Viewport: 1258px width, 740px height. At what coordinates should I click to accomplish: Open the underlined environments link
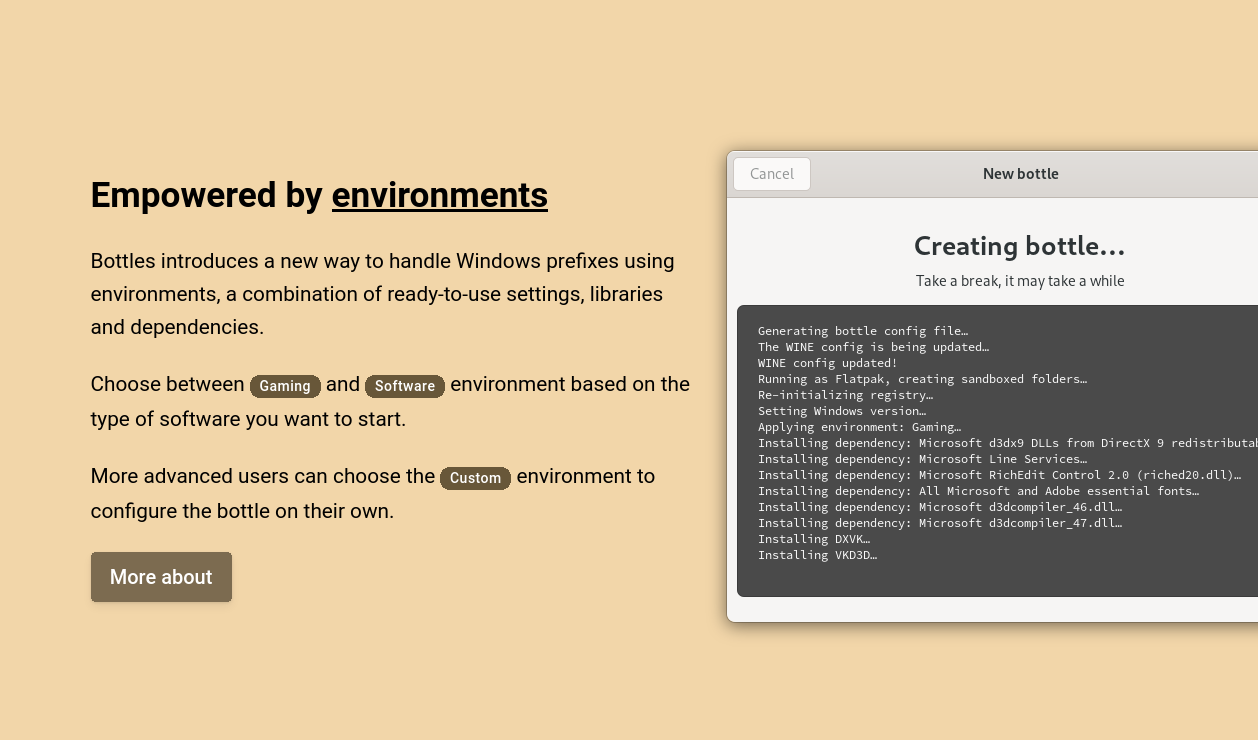coord(439,195)
